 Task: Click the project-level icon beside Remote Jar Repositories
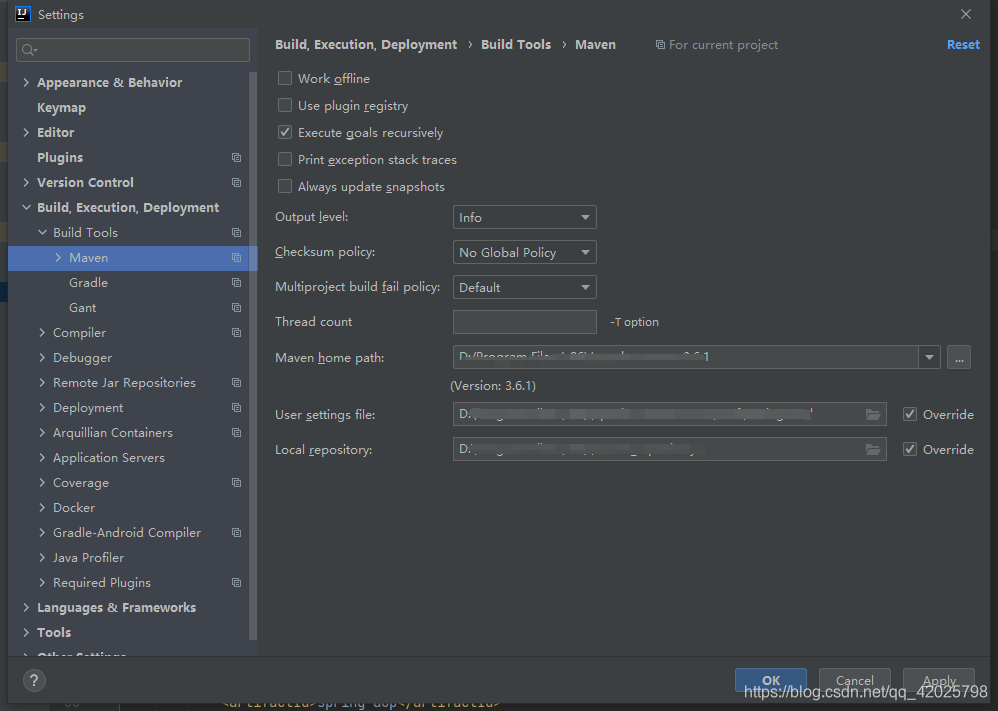tap(236, 383)
